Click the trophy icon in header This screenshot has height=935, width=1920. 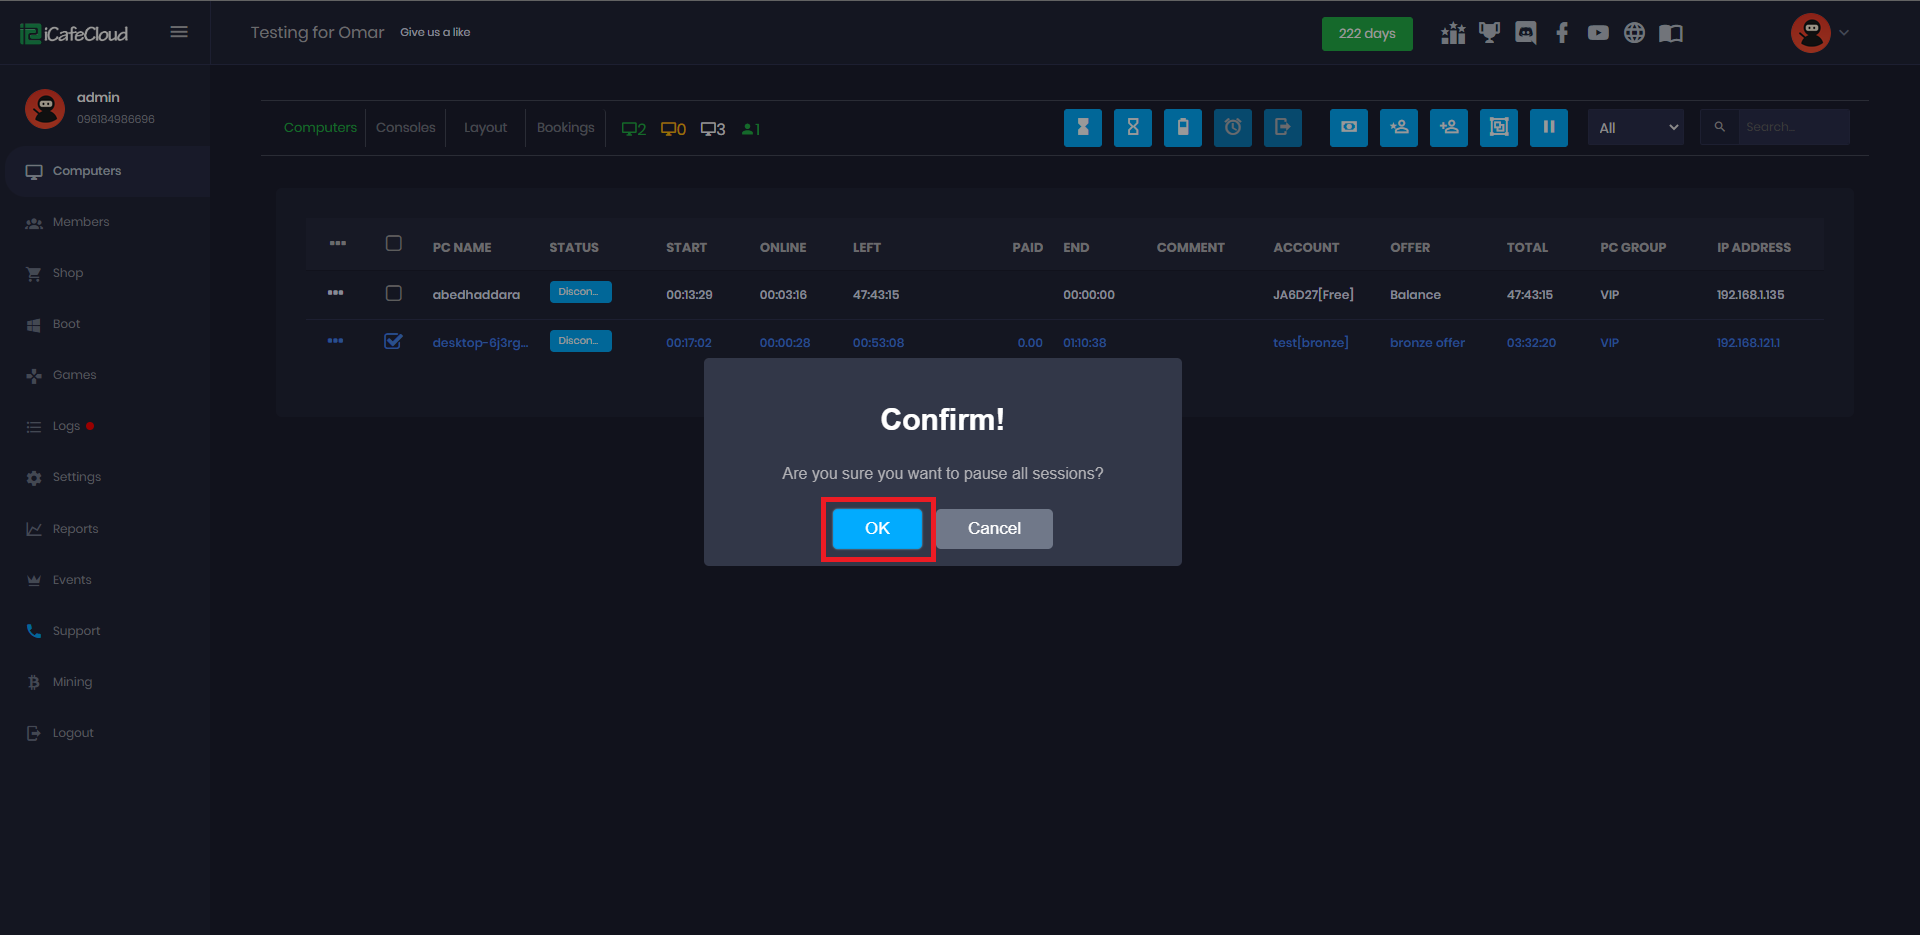(1489, 33)
